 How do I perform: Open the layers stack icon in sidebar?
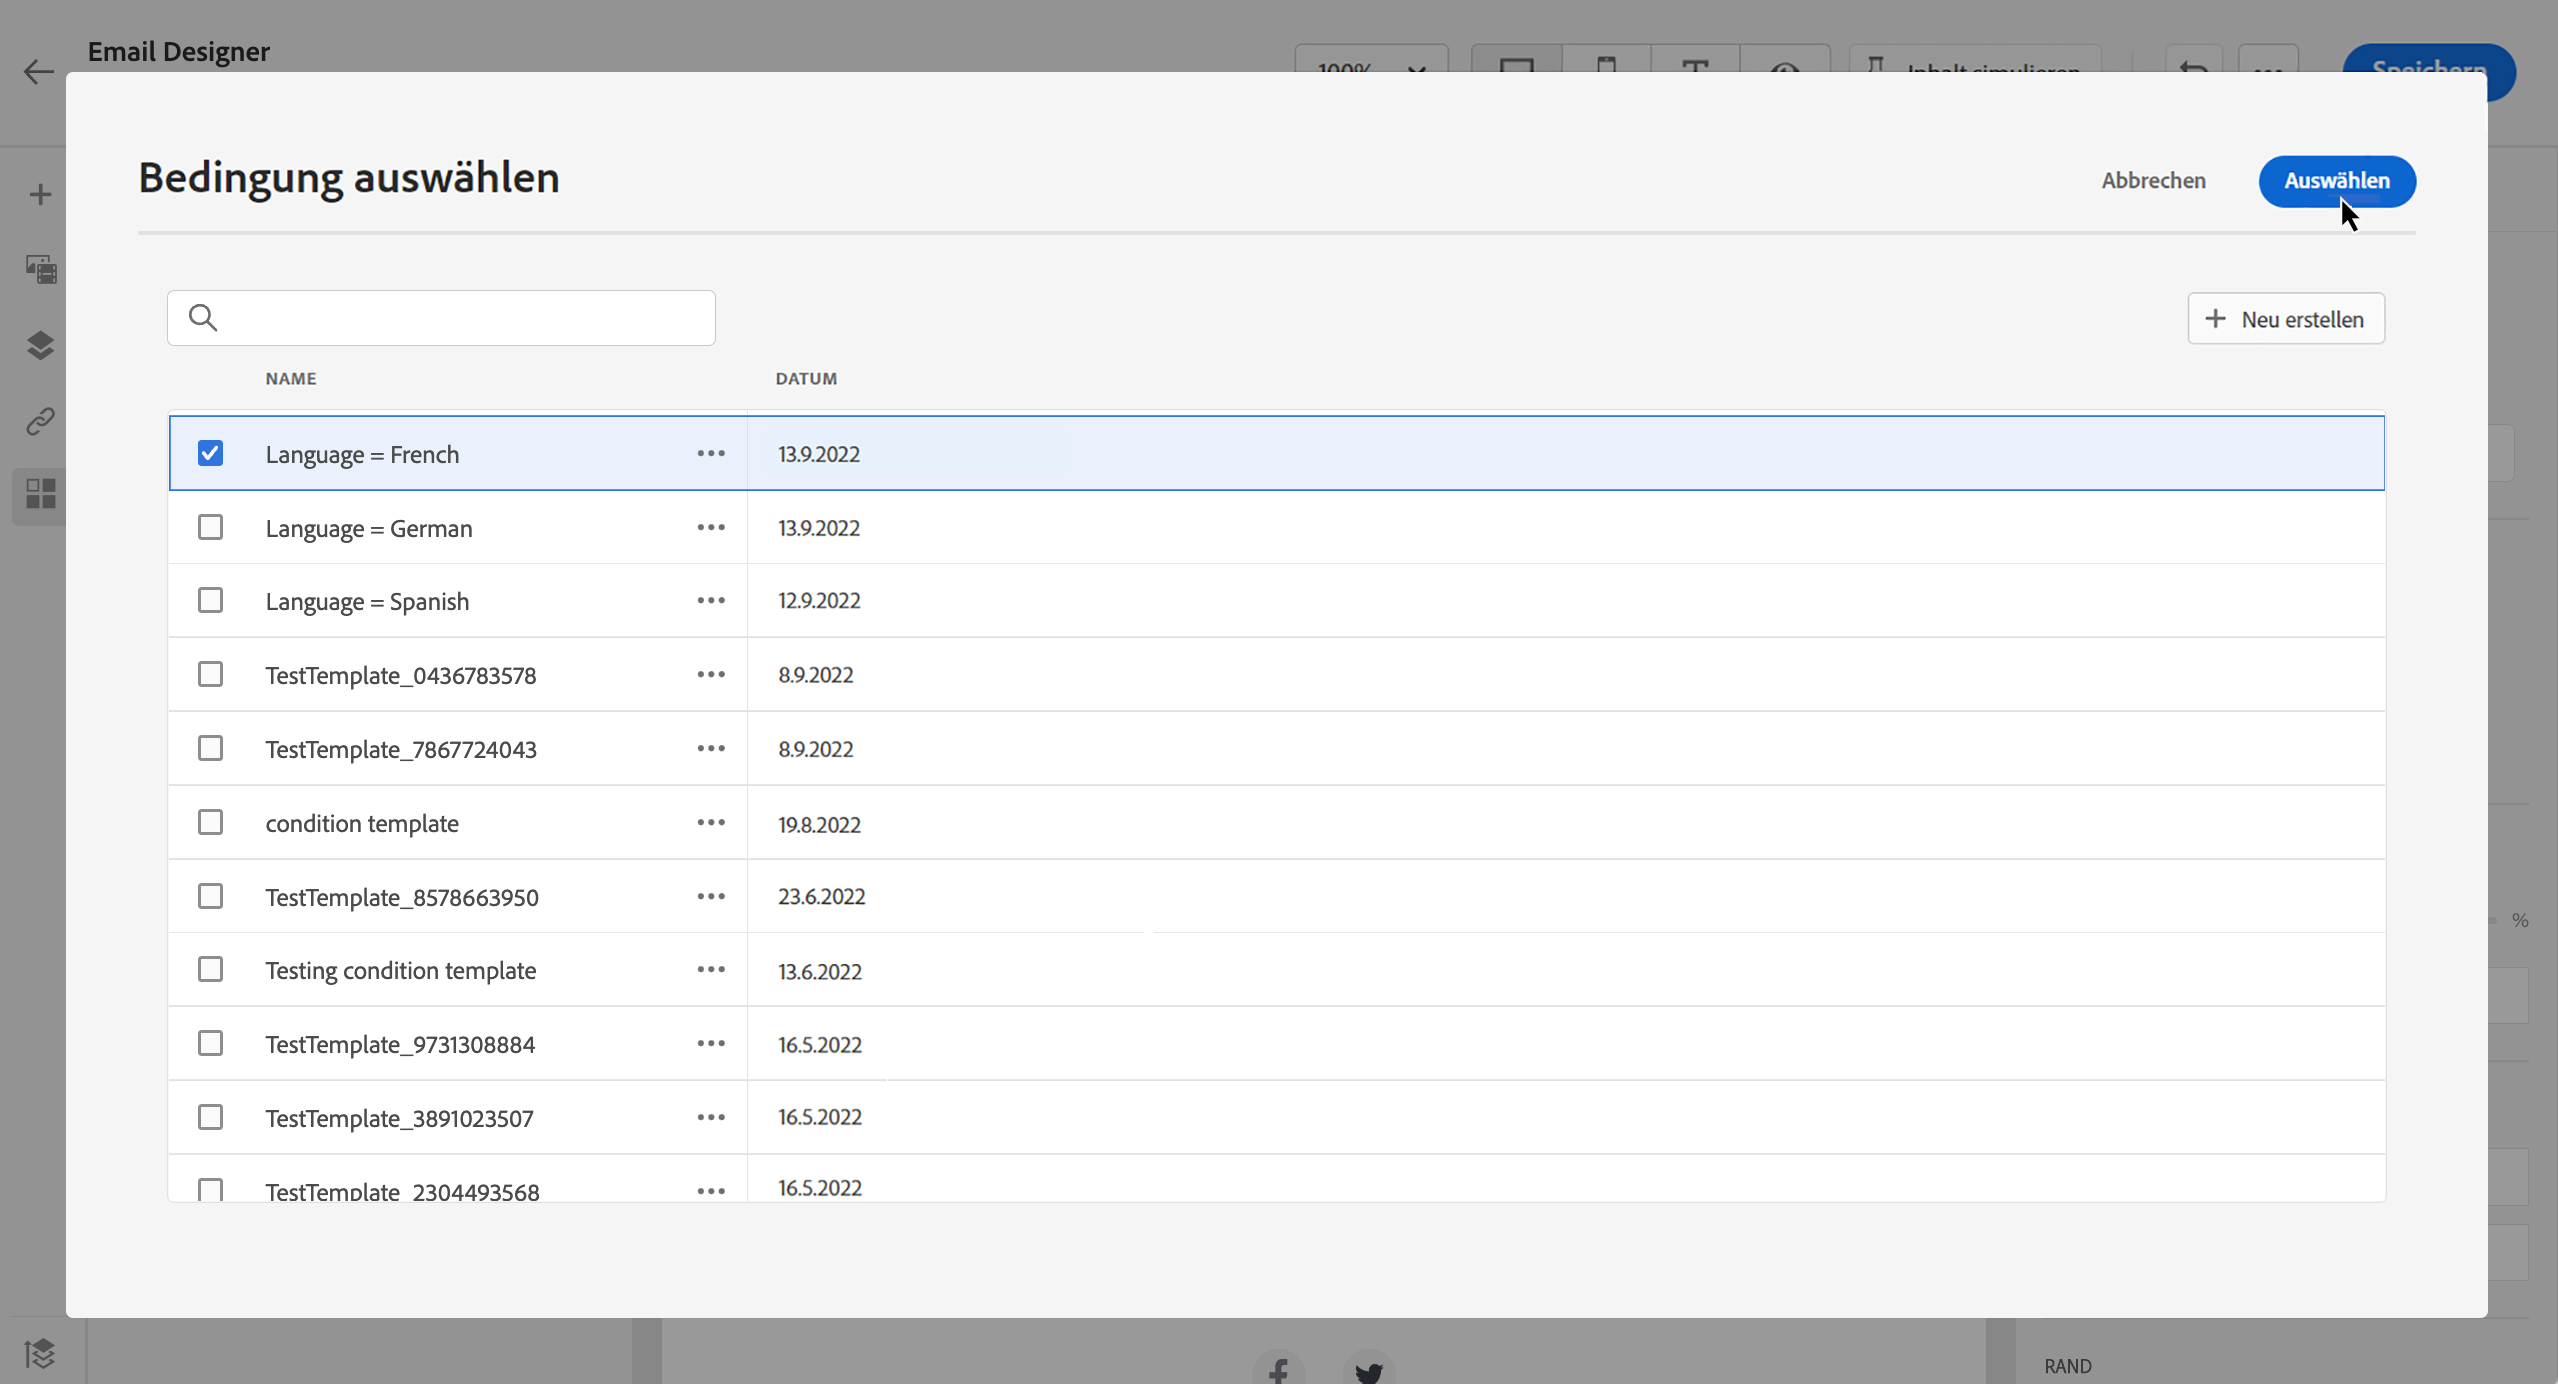pyautogui.click(x=40, y=345)
